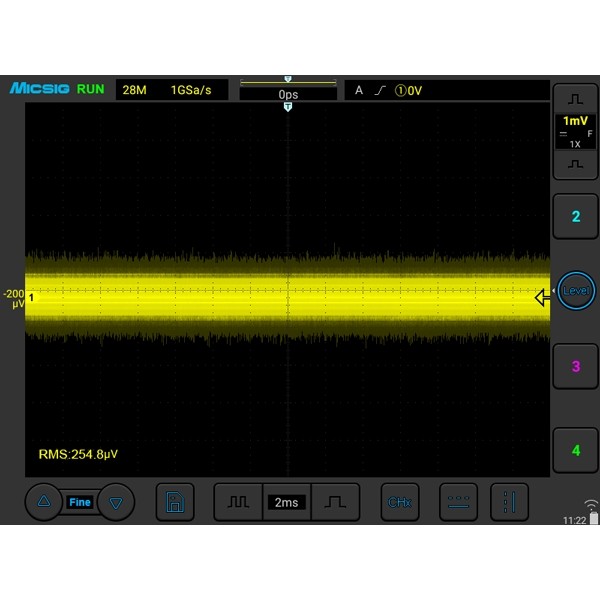Tap the trigger position T marker on the grid
Screen dimensions: 600x600
(x=288, y=107)
